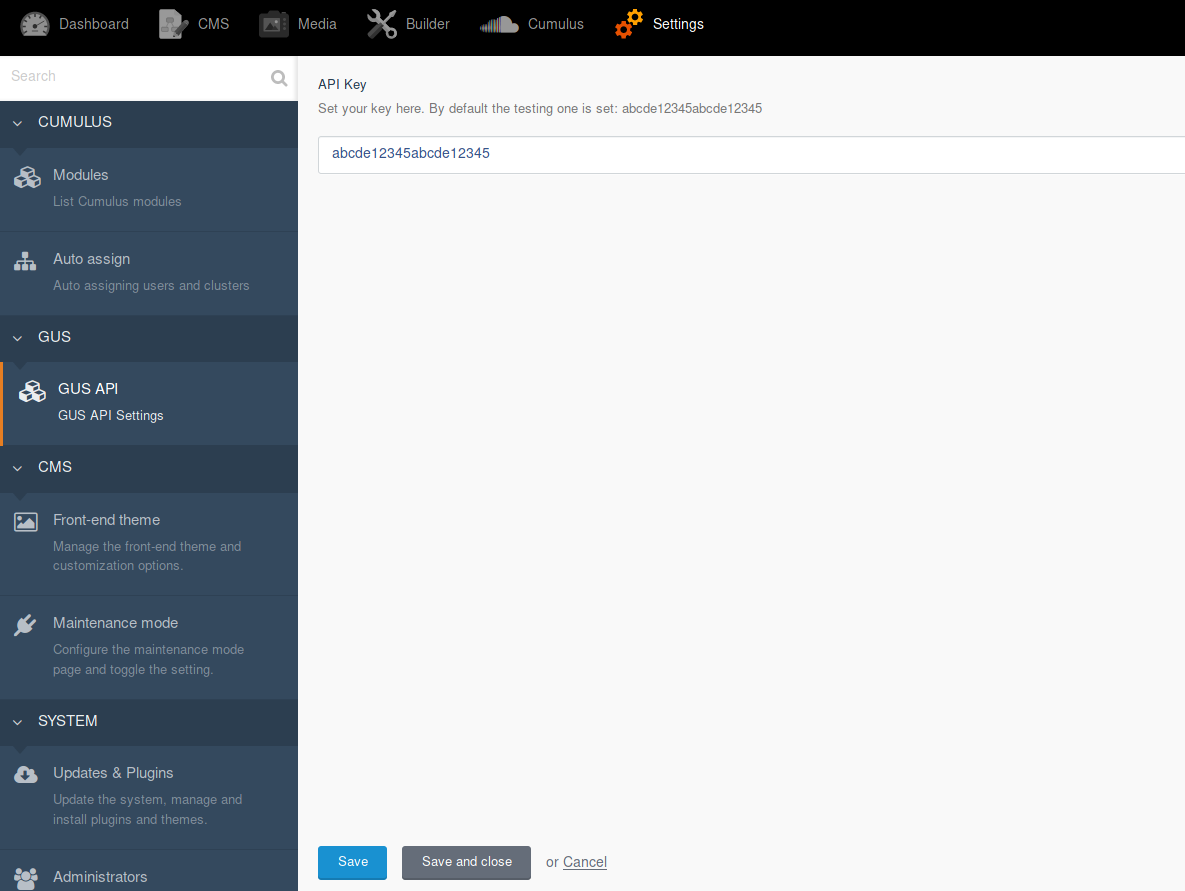Click the blue Save button
The width and height of the screenshot is (1185, 891).
pyautogui.click(x=352, y=862)
